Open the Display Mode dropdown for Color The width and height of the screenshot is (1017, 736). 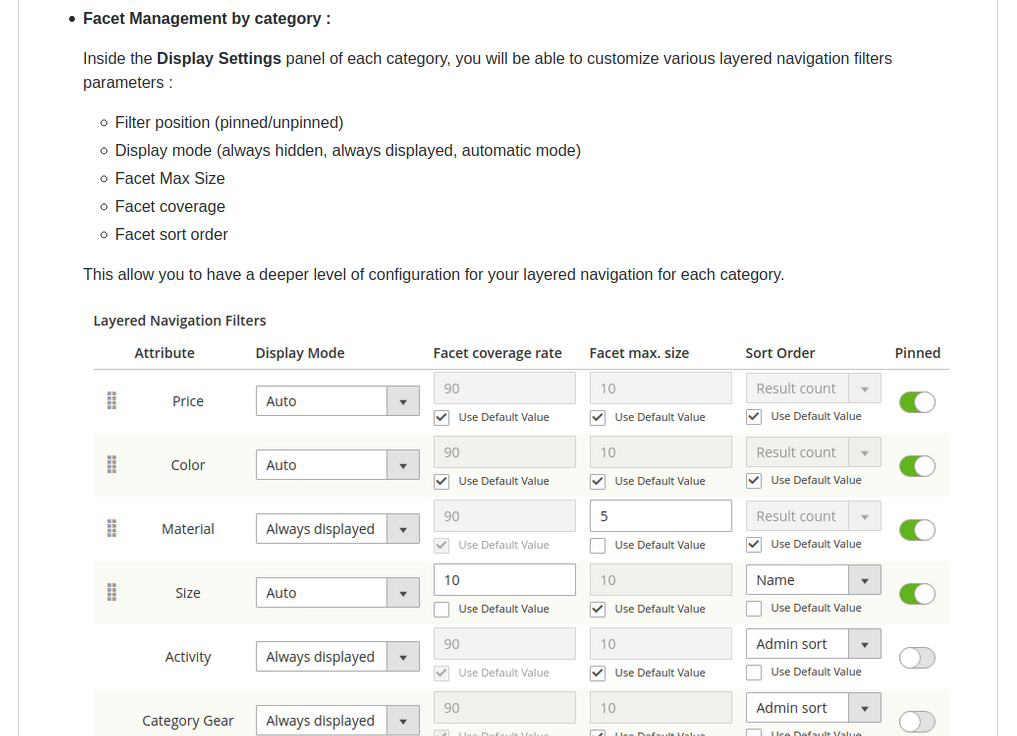click(x=404, y=464)
